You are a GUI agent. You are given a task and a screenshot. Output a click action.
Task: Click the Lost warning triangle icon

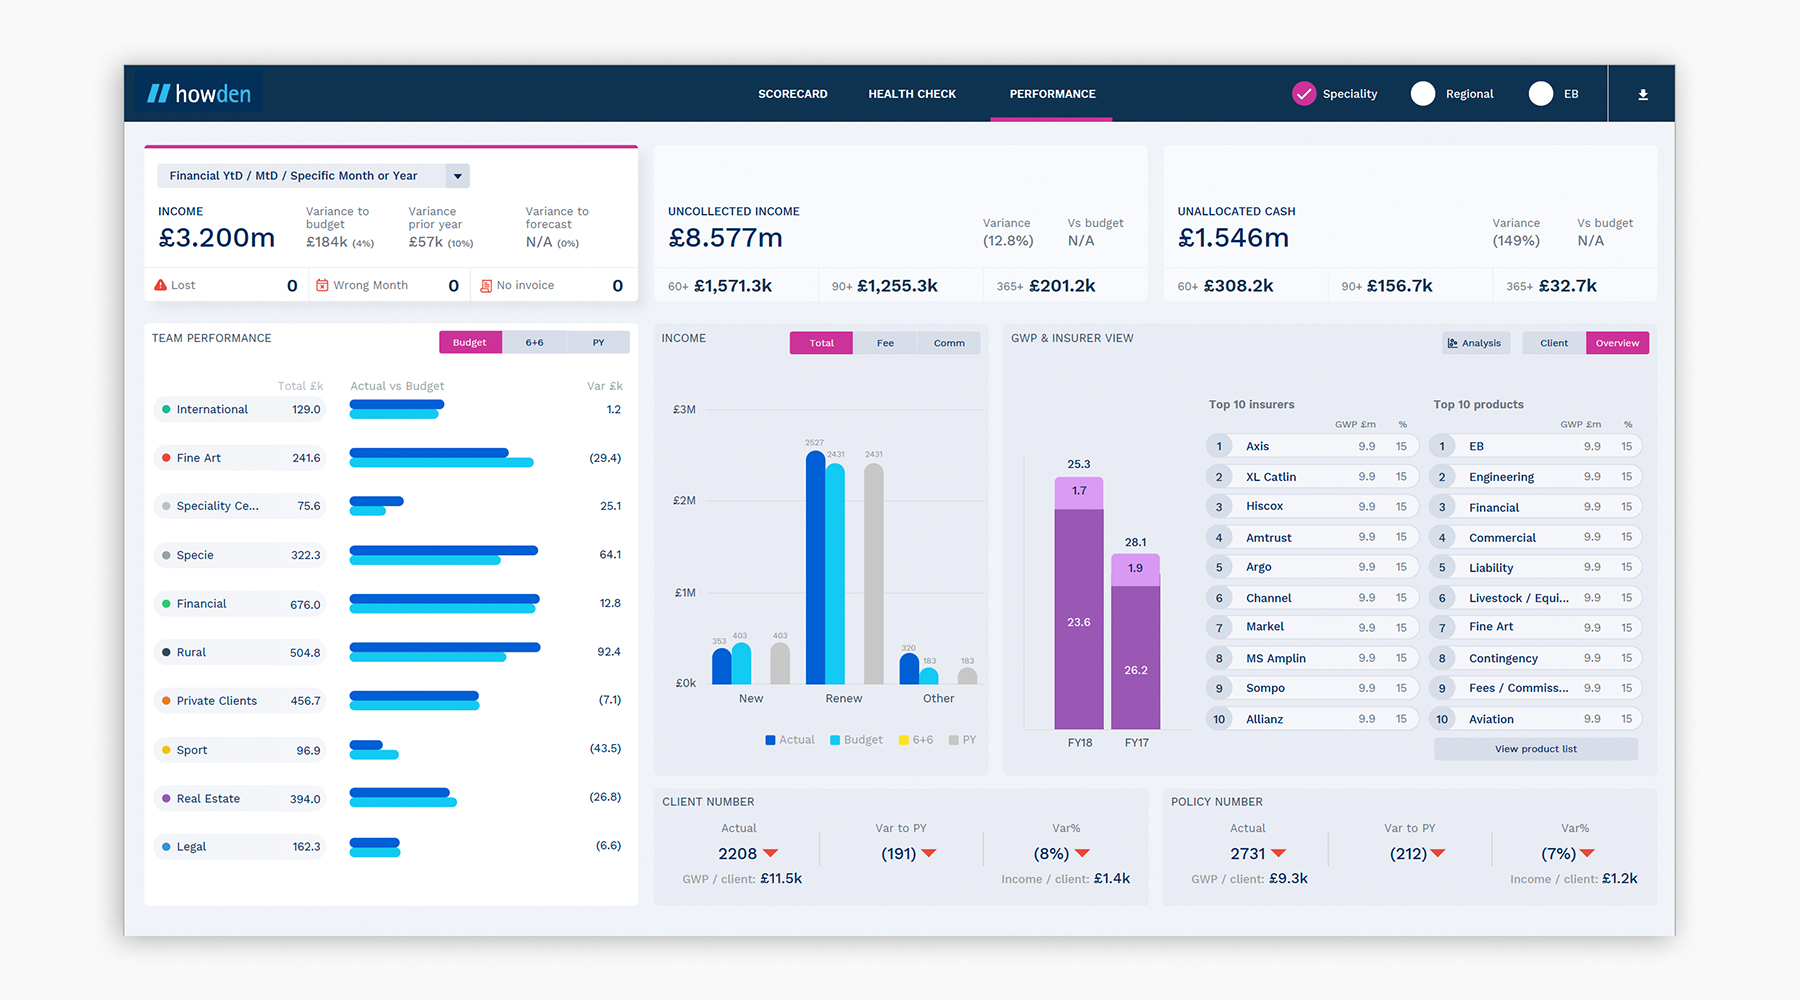pyautogui.click(x=160, y=285)
